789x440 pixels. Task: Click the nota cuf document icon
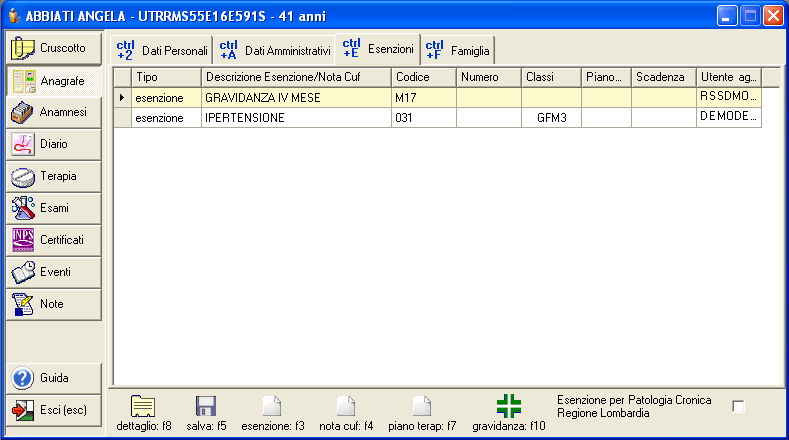345,405
